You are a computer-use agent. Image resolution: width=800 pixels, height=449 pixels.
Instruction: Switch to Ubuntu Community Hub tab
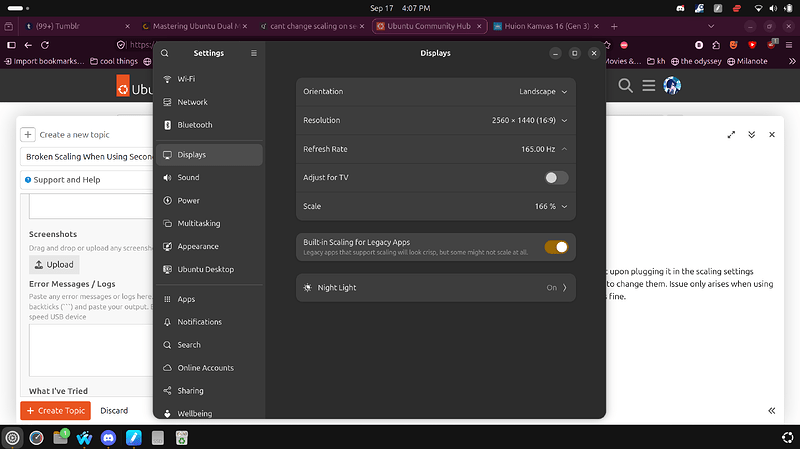429,26
